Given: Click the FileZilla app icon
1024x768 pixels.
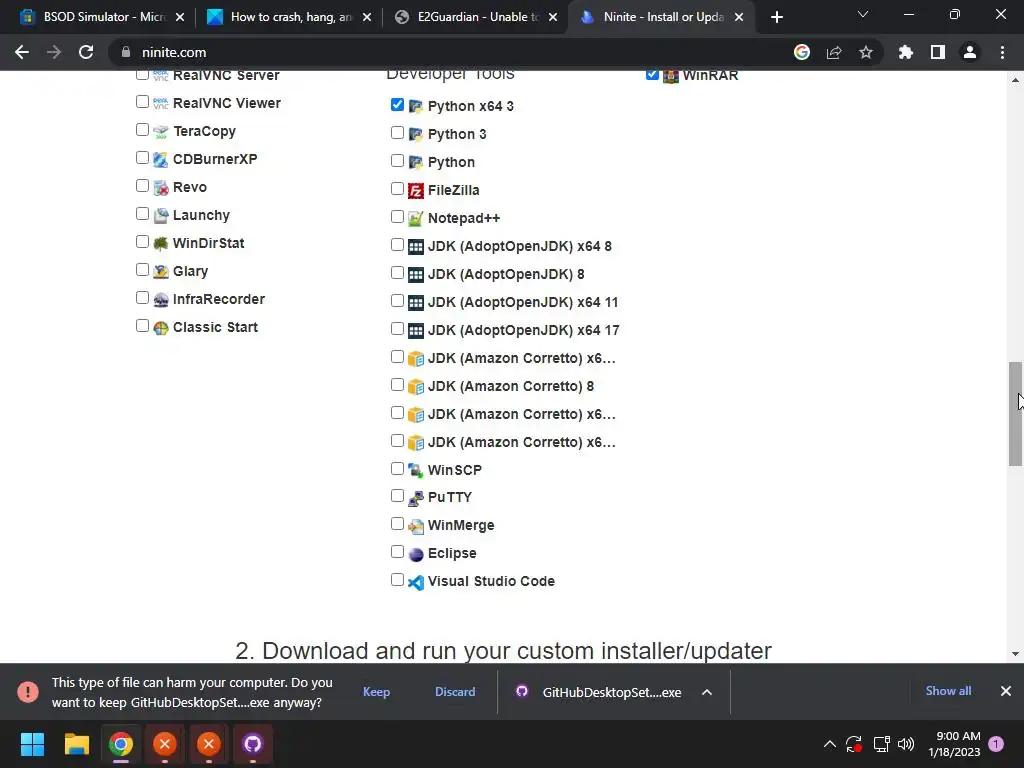Looking at the screenshot, I should pyautogui.click(x=416, y=191).
